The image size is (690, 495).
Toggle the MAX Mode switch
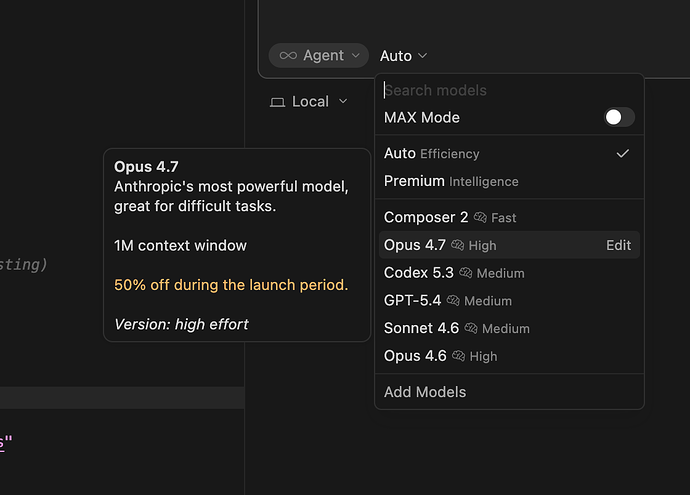coord(619,117)
